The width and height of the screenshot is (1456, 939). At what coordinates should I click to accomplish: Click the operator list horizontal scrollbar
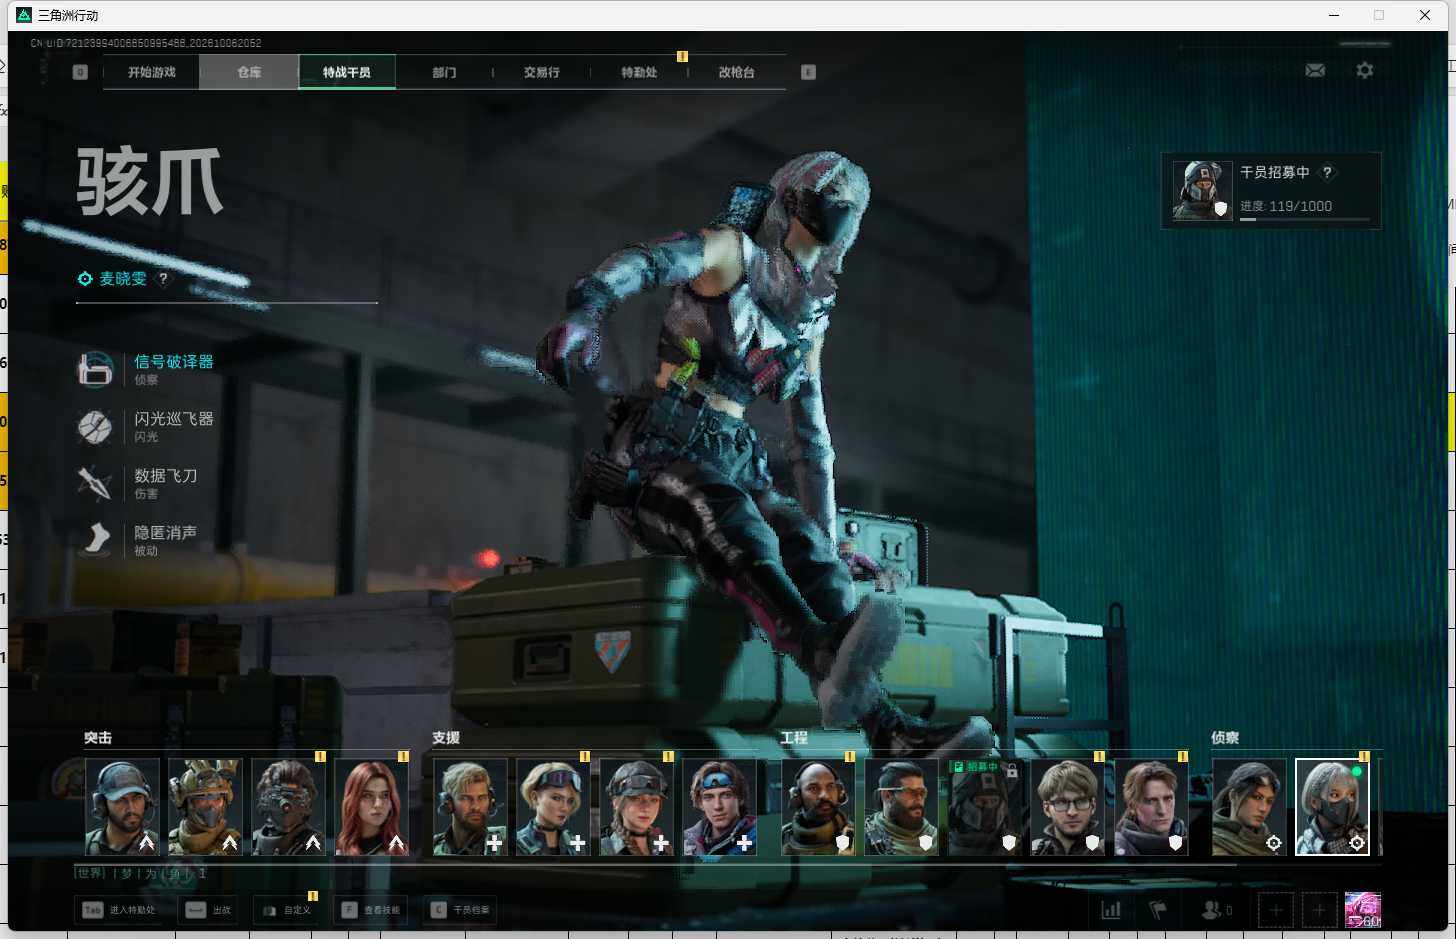click(x=655, y=864)
